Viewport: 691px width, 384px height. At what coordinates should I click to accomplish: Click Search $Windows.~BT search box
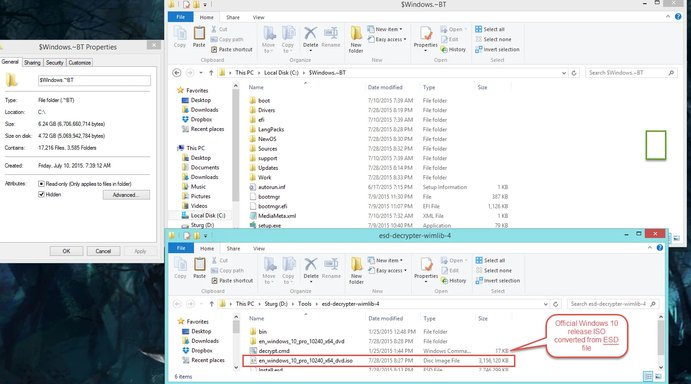pyautogui.click(x=631, y=73)
